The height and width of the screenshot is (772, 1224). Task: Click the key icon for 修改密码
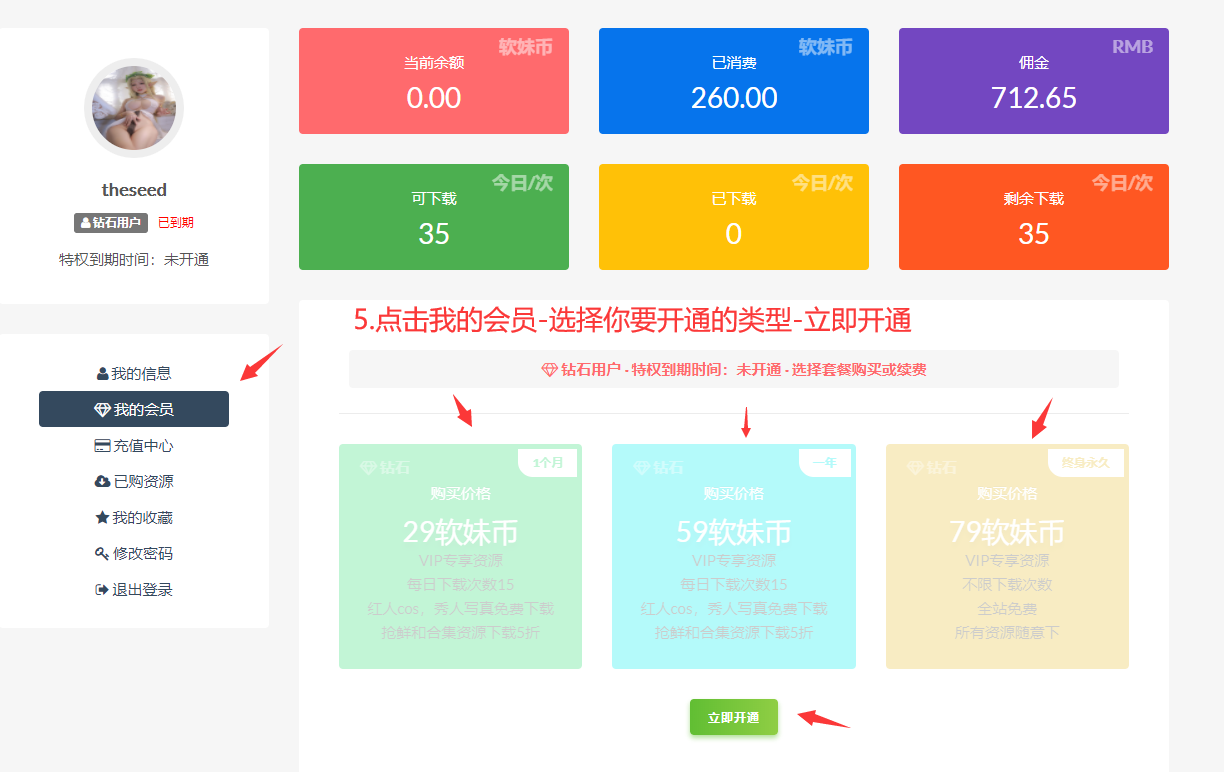[x=102, y=554]
